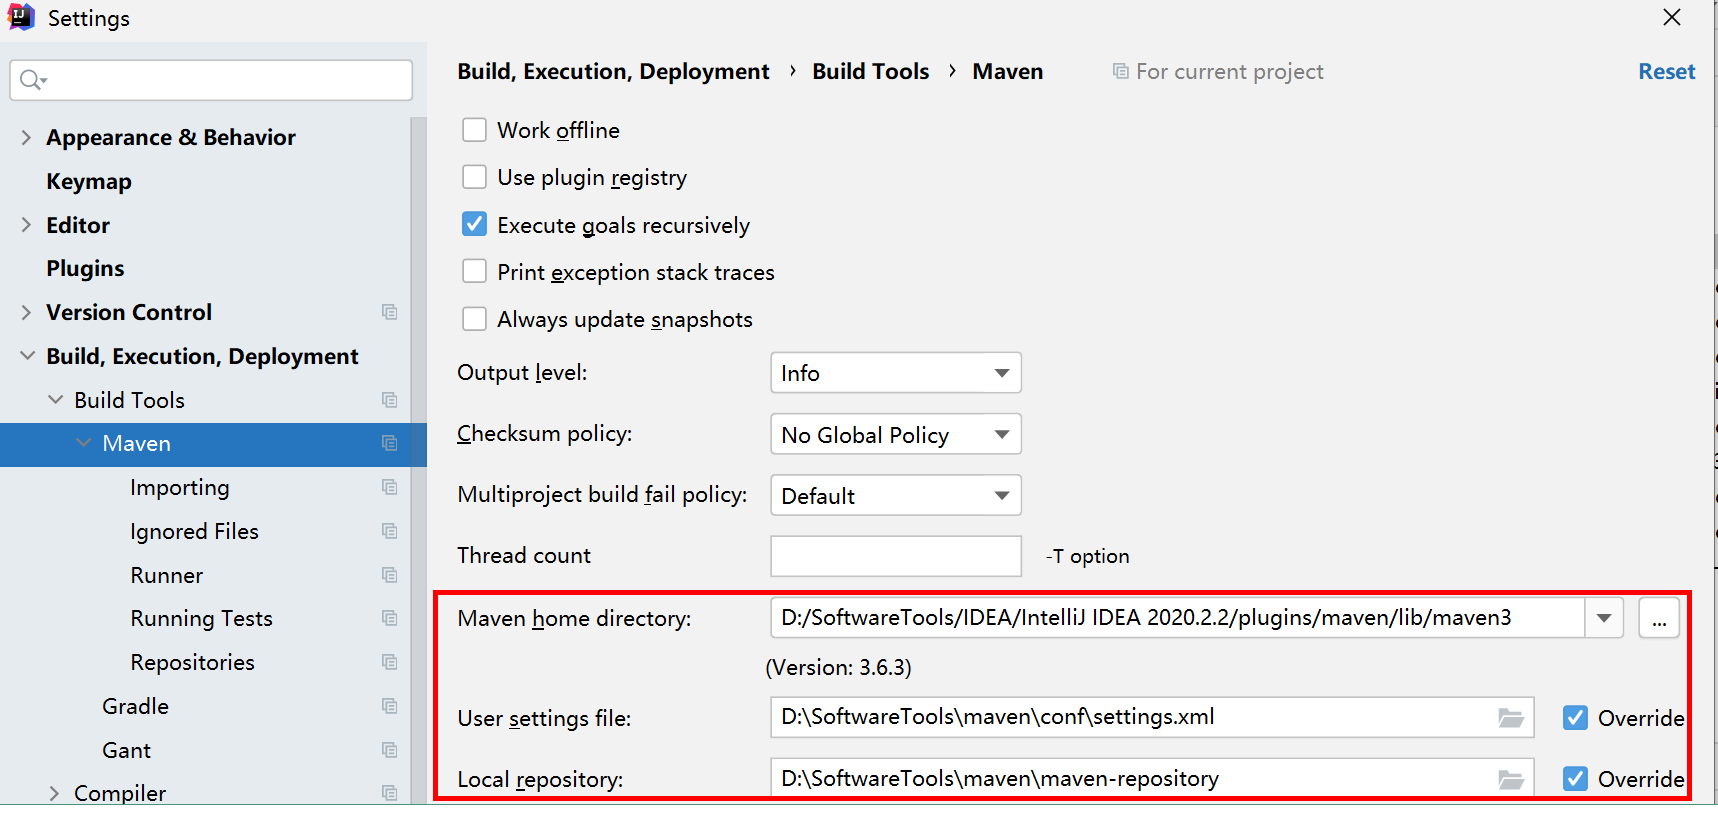Click the project-level icon beside Importing
This screenshot has height=819, width=1718.
(390, 487)
